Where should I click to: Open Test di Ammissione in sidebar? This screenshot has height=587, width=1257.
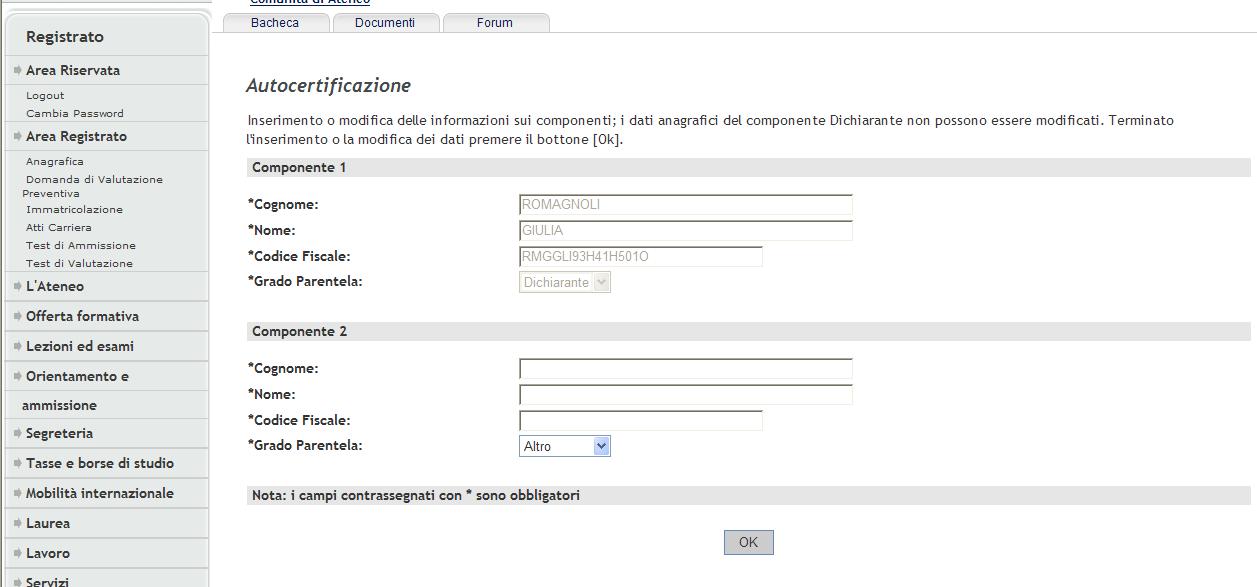pyautogui.click(x=81, y=246)
